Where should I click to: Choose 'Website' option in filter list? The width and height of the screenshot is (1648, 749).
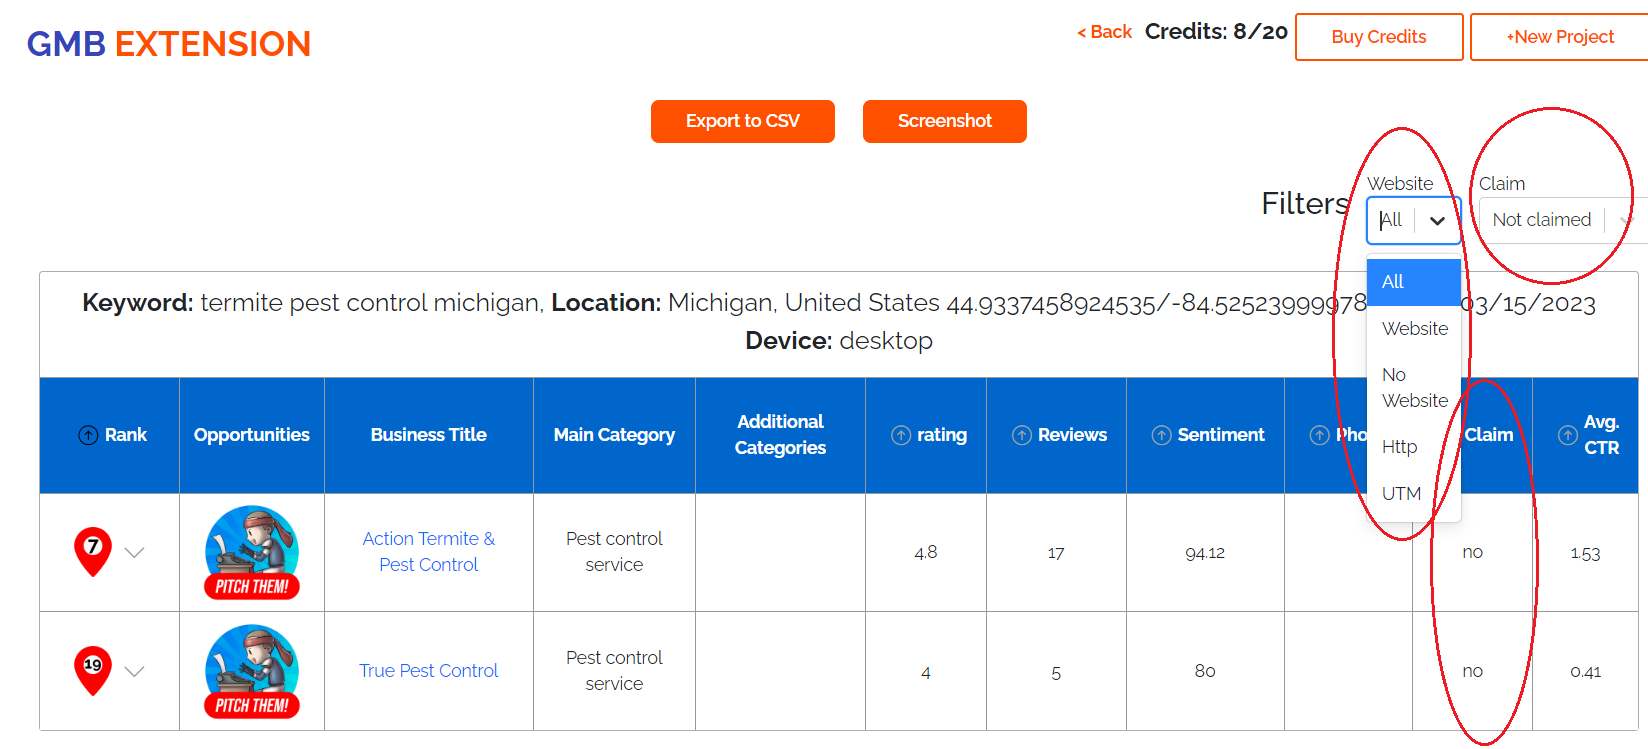click(x=1414, y=329)
